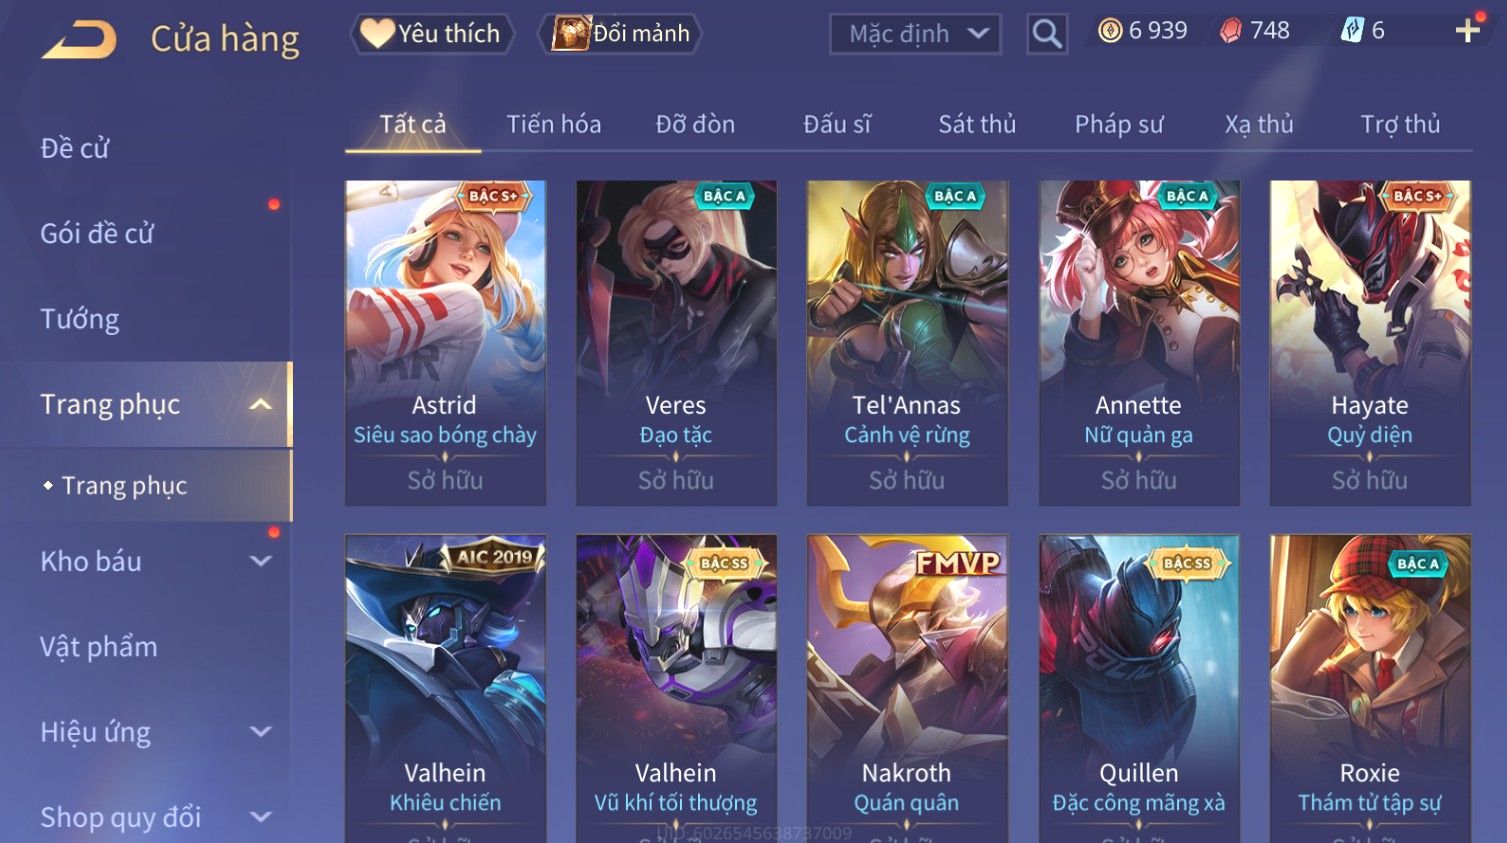Switch to the Pháp sư tab
The image size is (1507, 843).
[x=1119, y=124]
